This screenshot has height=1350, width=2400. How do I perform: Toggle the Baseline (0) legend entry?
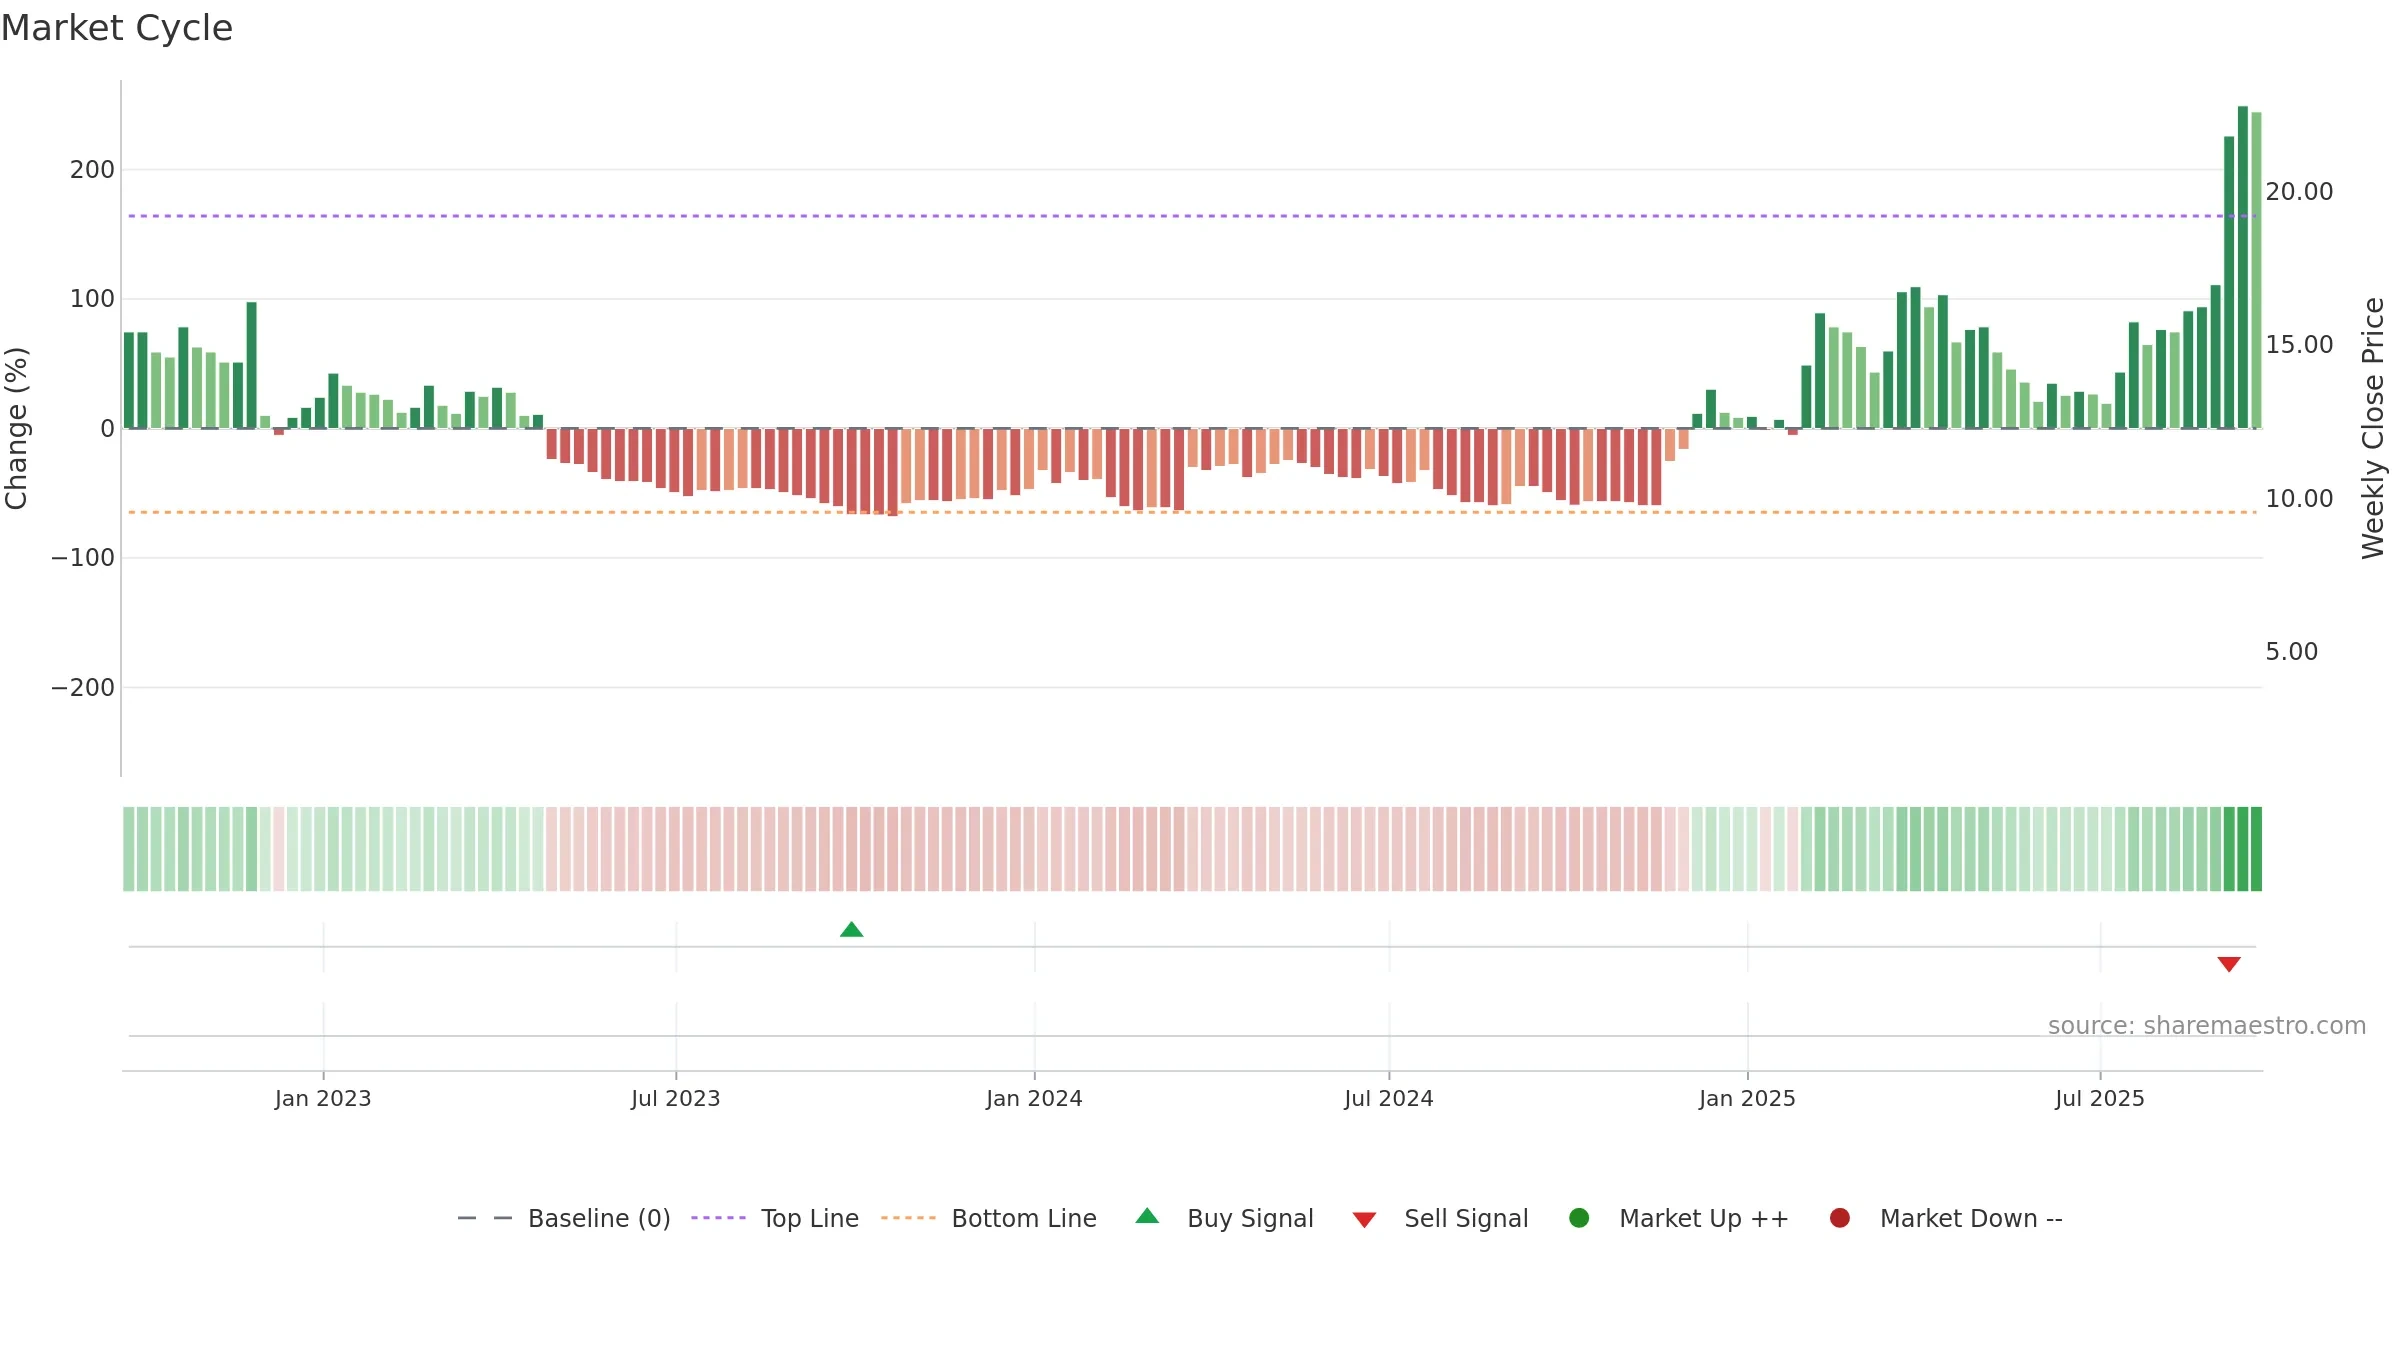(x=564, y=1218)
